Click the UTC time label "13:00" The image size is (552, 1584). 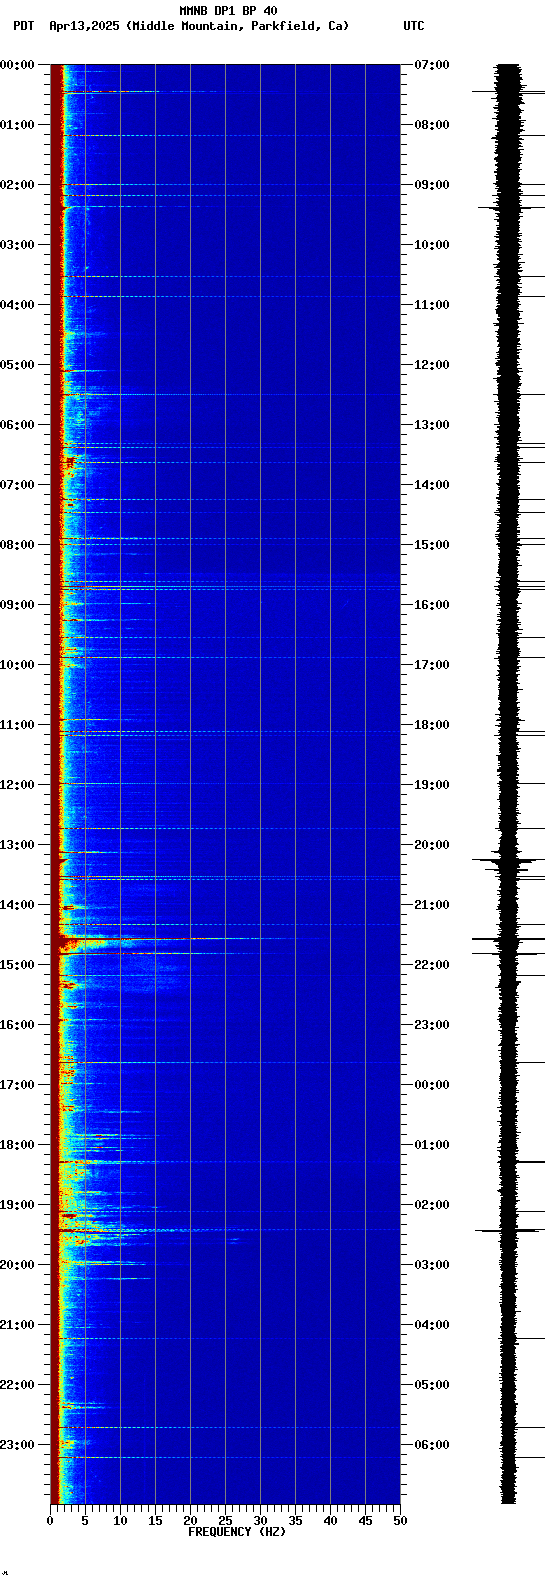pos(432,425)
